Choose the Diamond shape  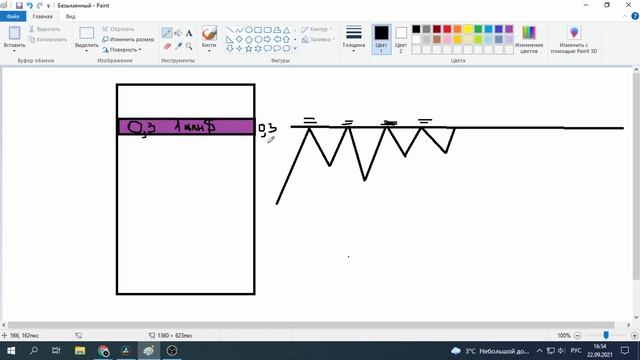click(x=239, y=40)
